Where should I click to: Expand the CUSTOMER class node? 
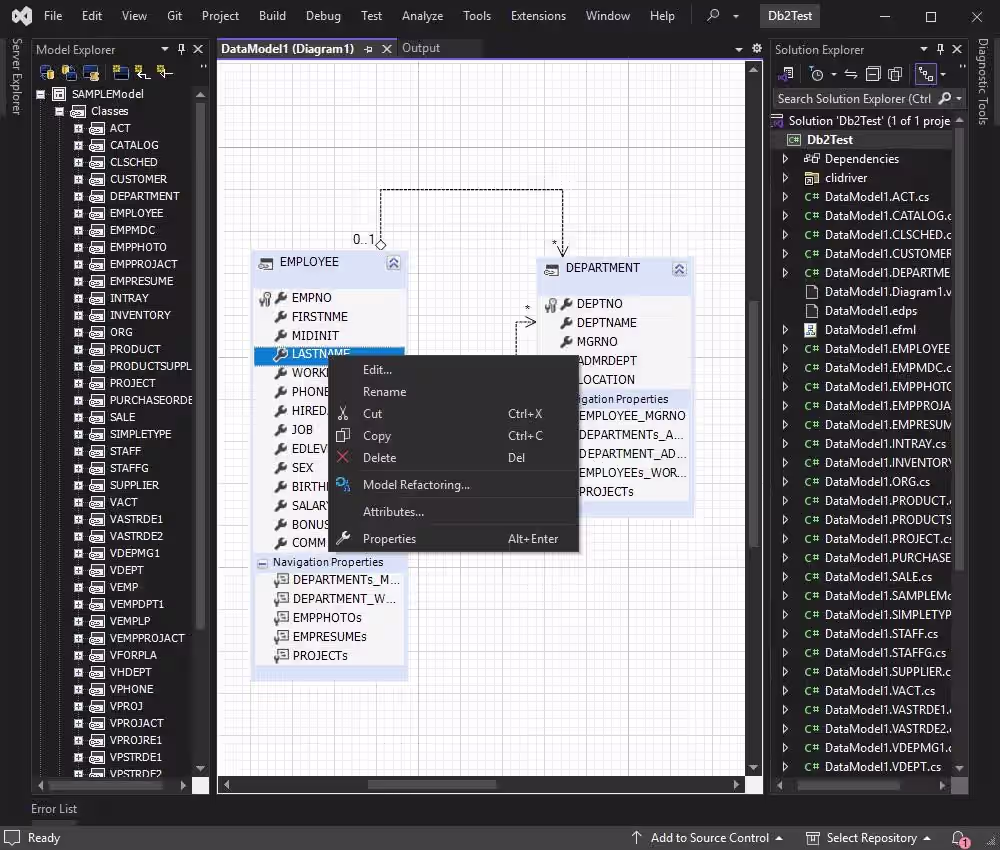(x=78, y=179)
